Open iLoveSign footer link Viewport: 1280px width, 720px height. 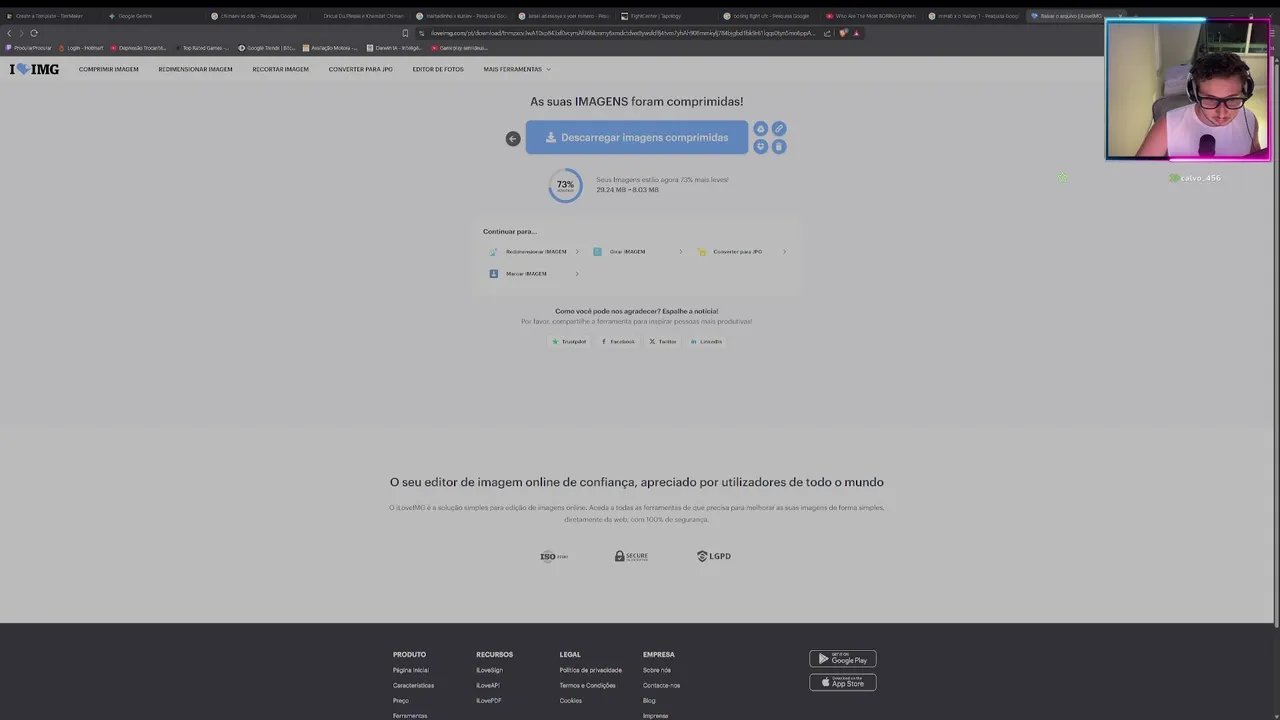(x=489, y=670)
